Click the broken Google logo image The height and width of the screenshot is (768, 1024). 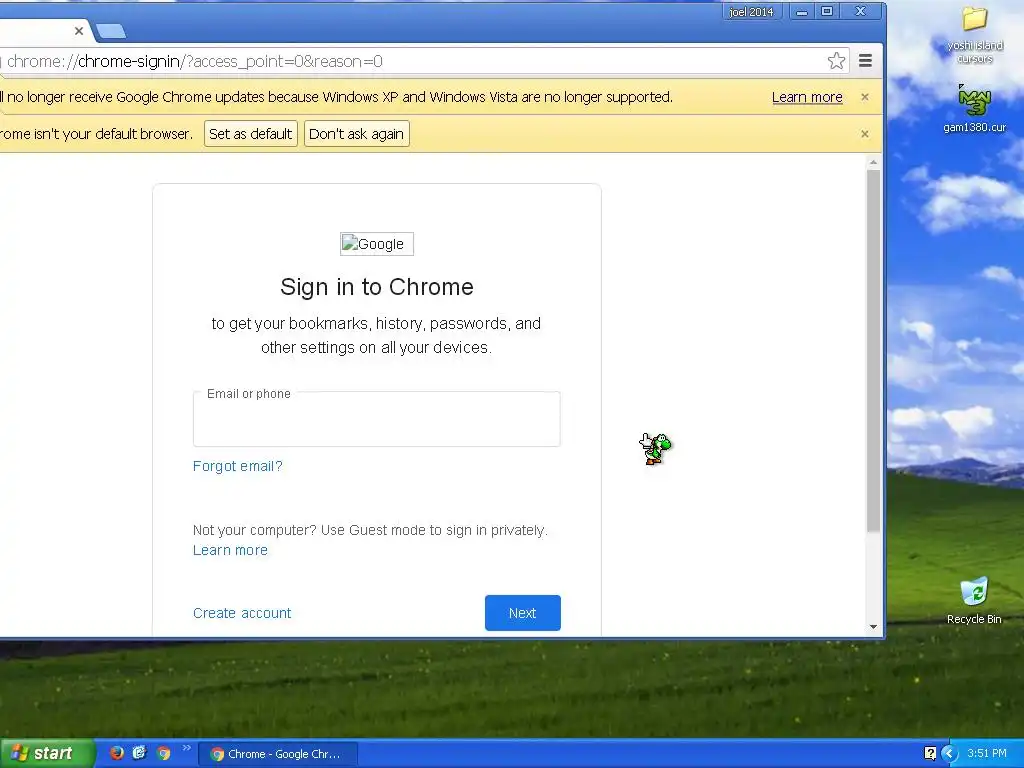click(377, 244)
